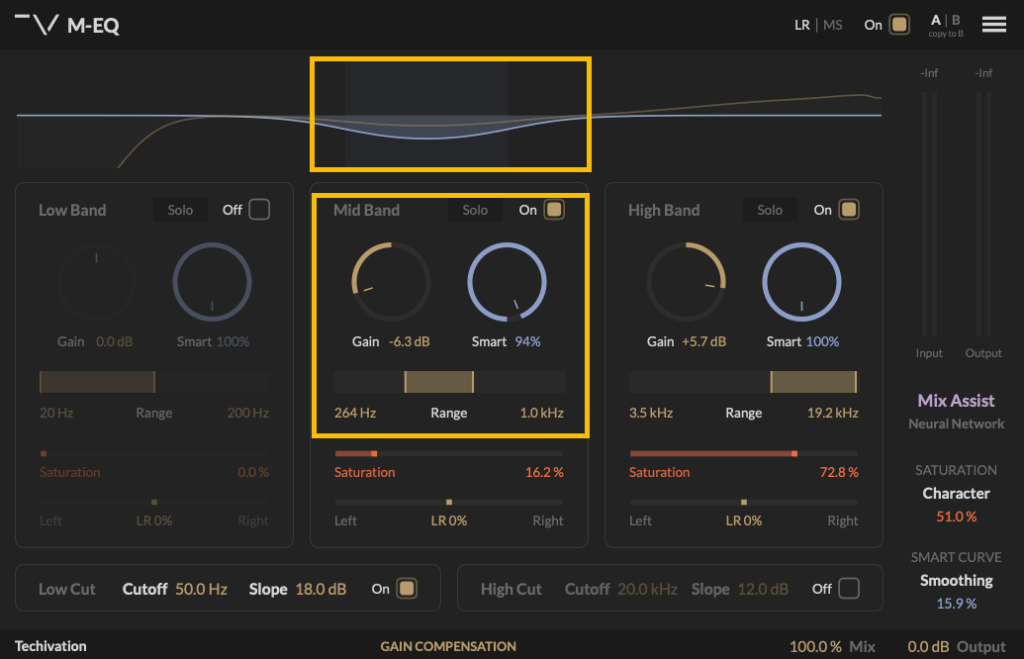Click the High Band Gain knob

(x=686, y=281)
